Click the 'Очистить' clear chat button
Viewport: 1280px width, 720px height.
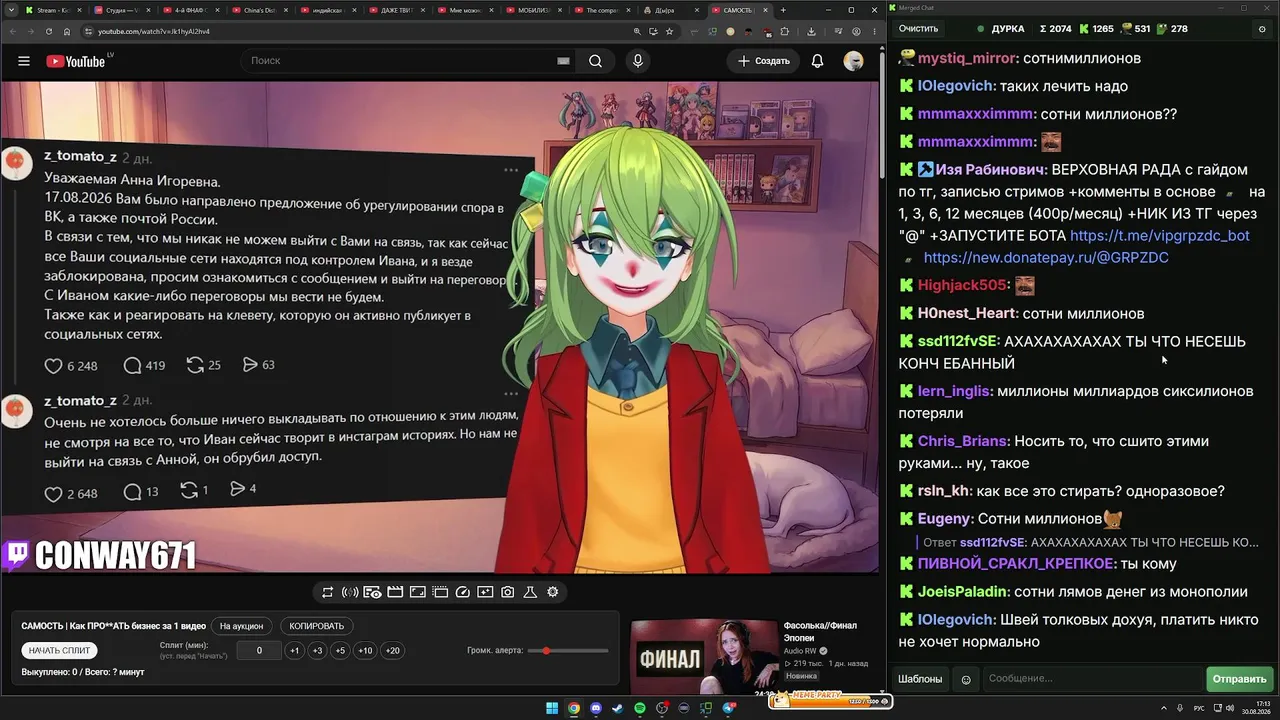(918, 29)
